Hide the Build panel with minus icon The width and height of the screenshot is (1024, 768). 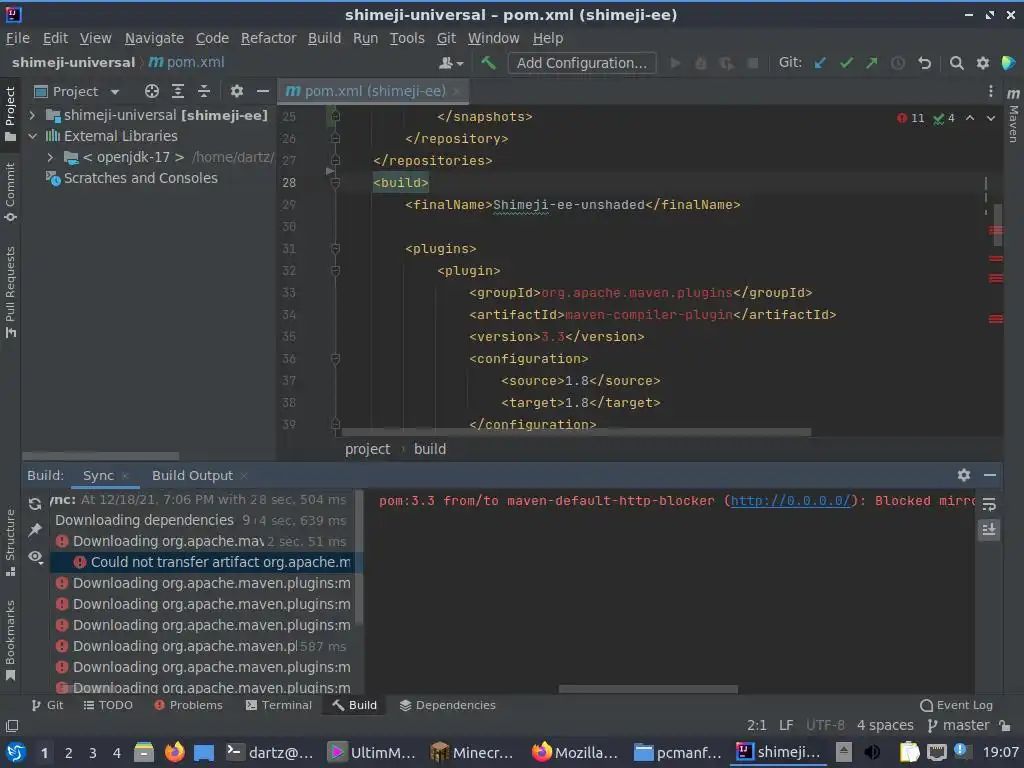click(990, 475)
